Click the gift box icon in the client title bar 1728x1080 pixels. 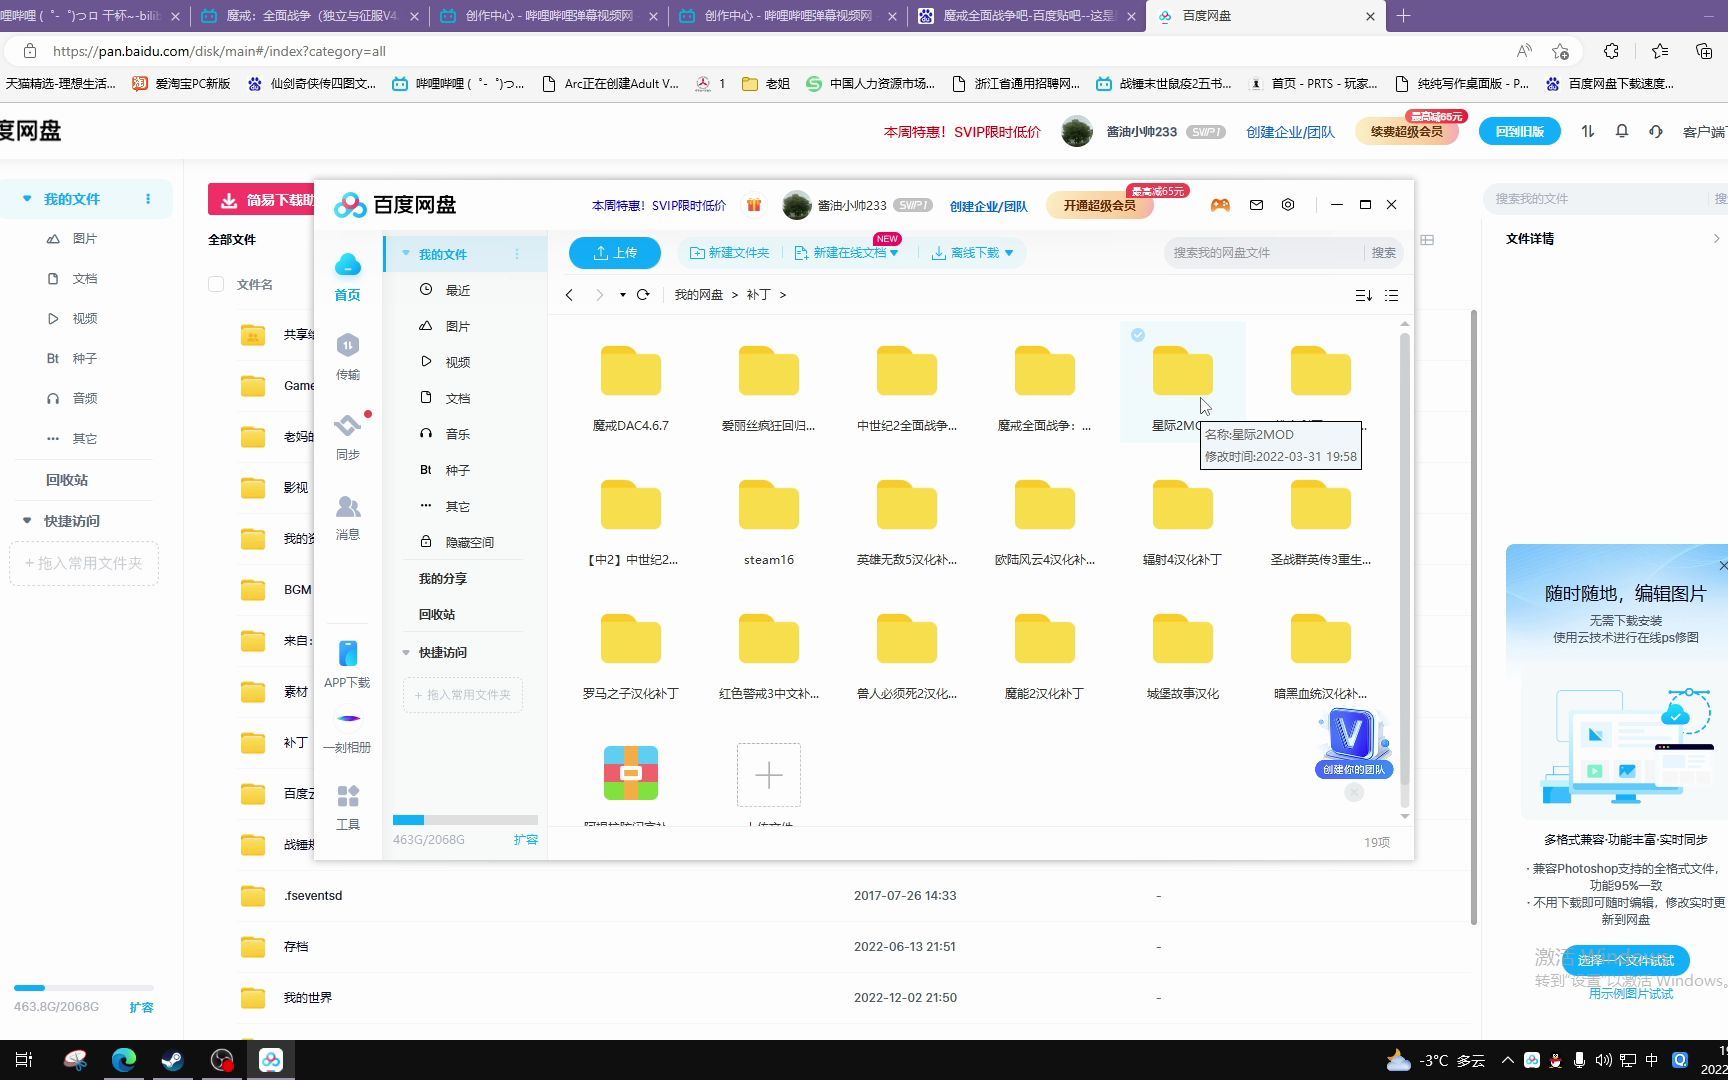coord(754,205)
